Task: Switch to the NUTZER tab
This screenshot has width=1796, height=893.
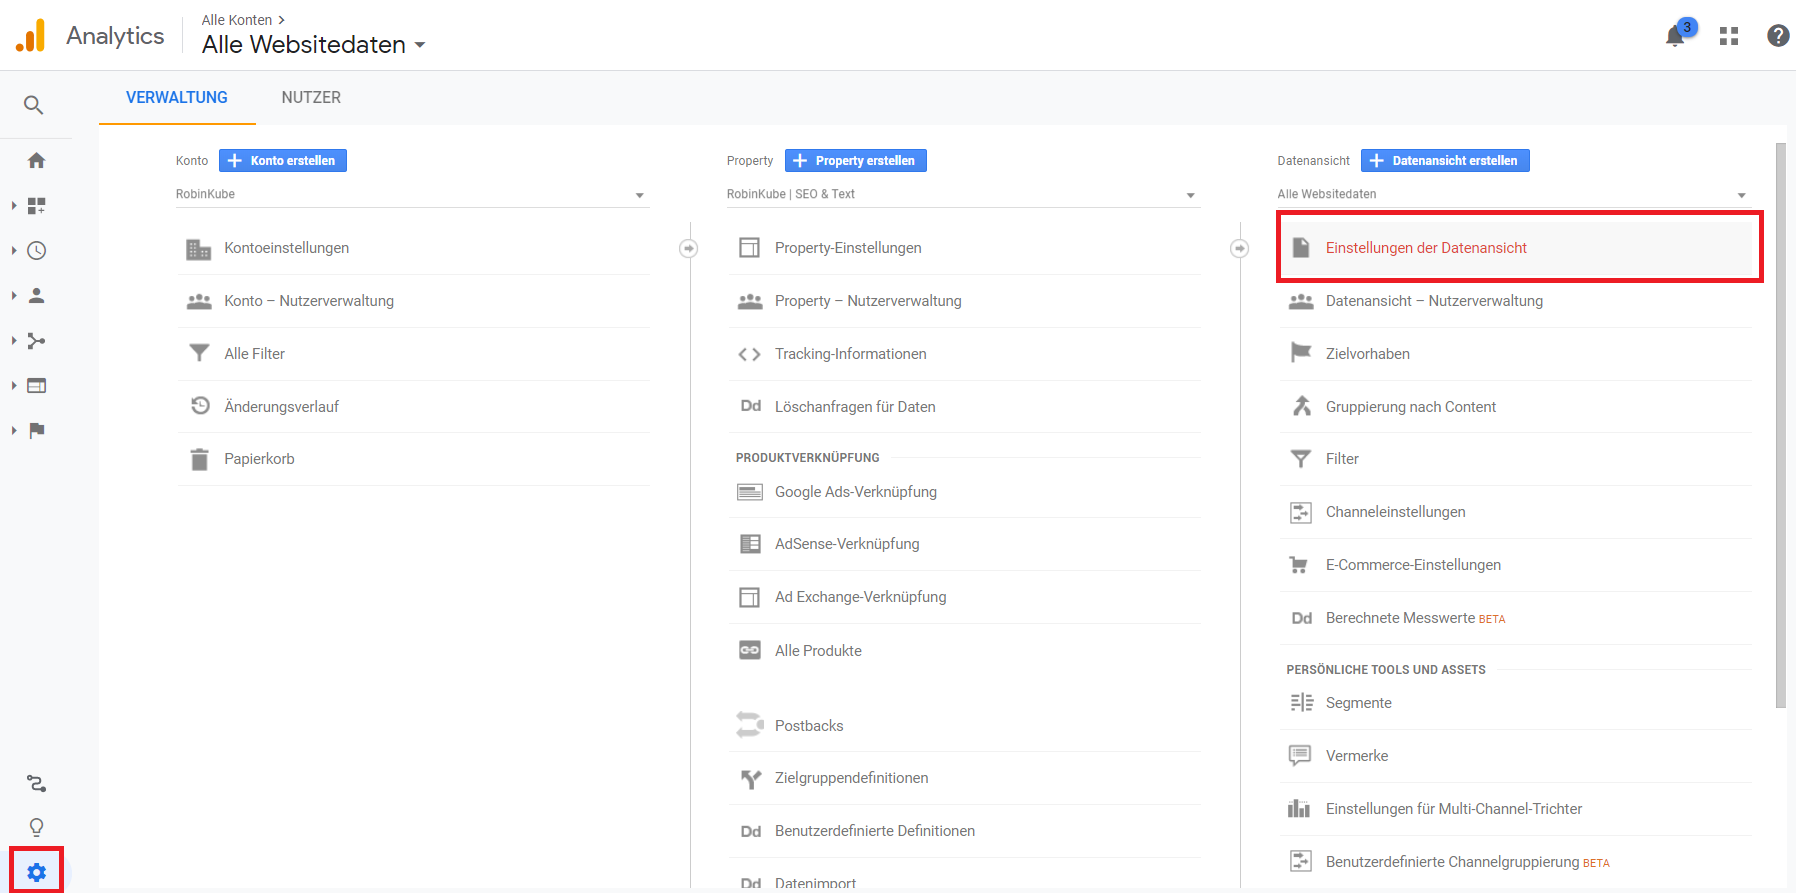Action: pyautogui.click(x=311, y=98)
